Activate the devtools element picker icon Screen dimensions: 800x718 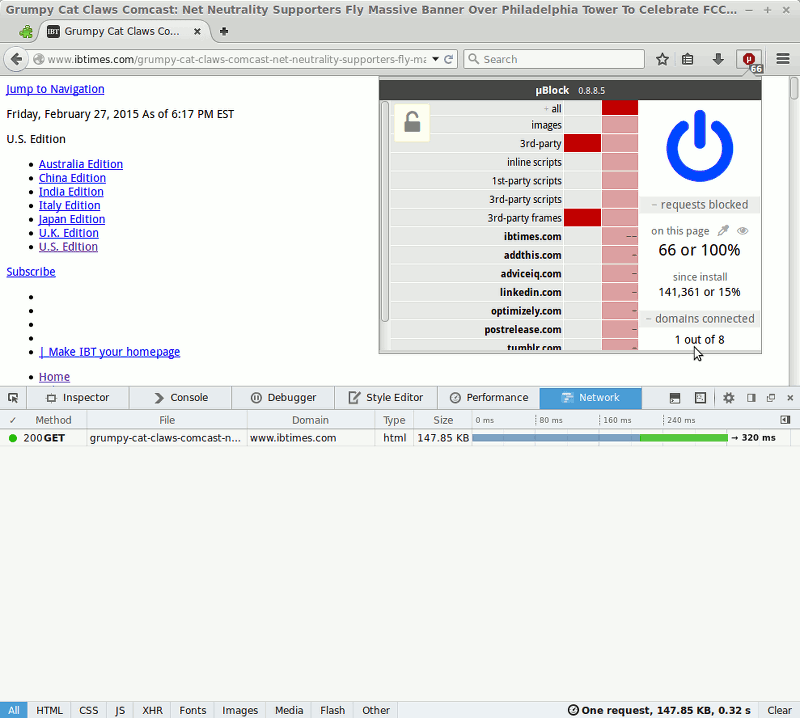13,398
